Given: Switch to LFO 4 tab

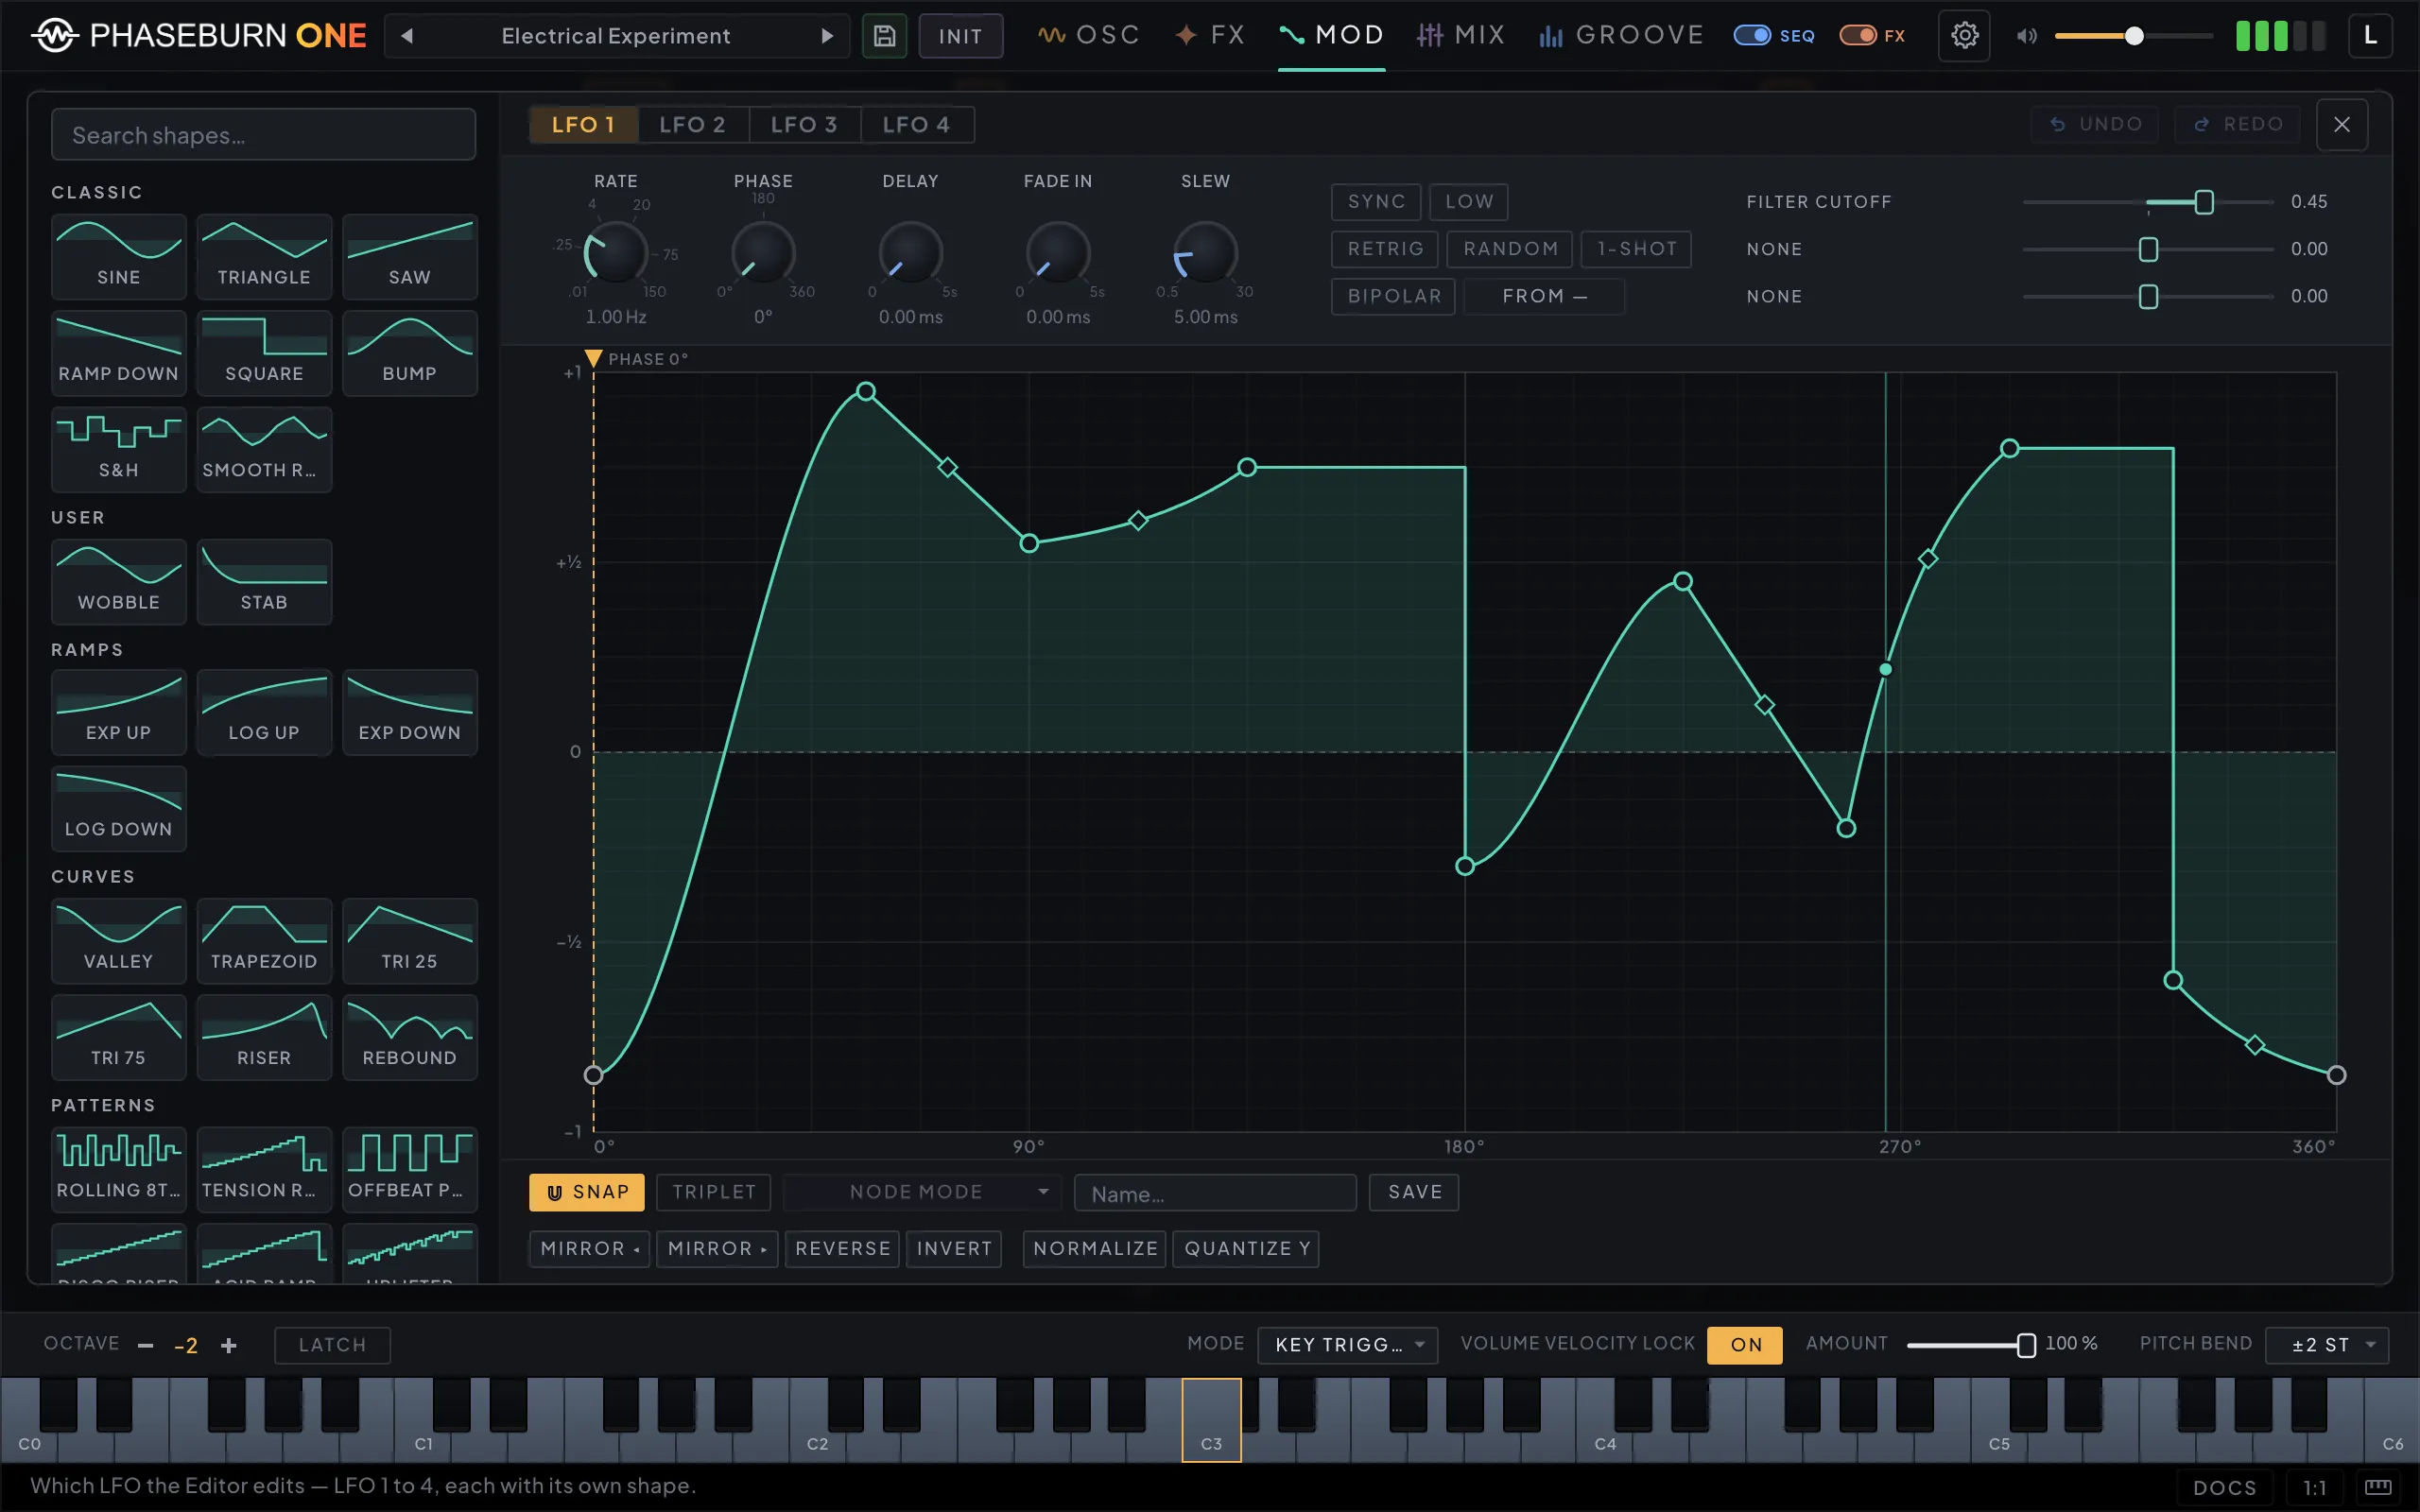Looking at the screenshot, I should [x=916, y=125].
